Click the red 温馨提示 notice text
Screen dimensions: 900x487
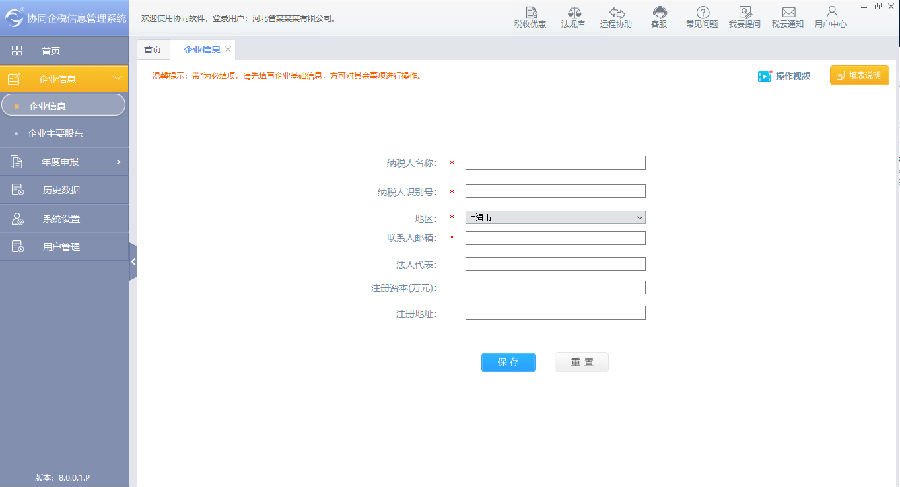pos(286,75)
